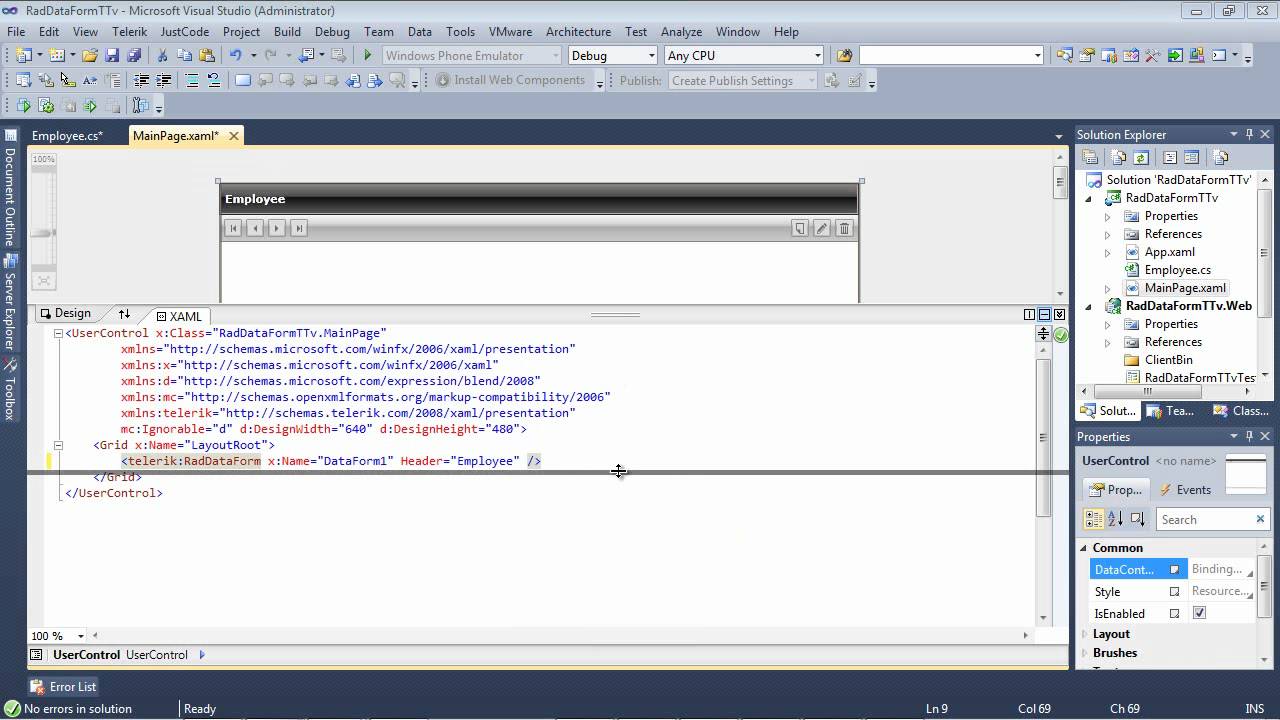
Task: Collapse the UserControl element in XAML
Action: (58, 333)
